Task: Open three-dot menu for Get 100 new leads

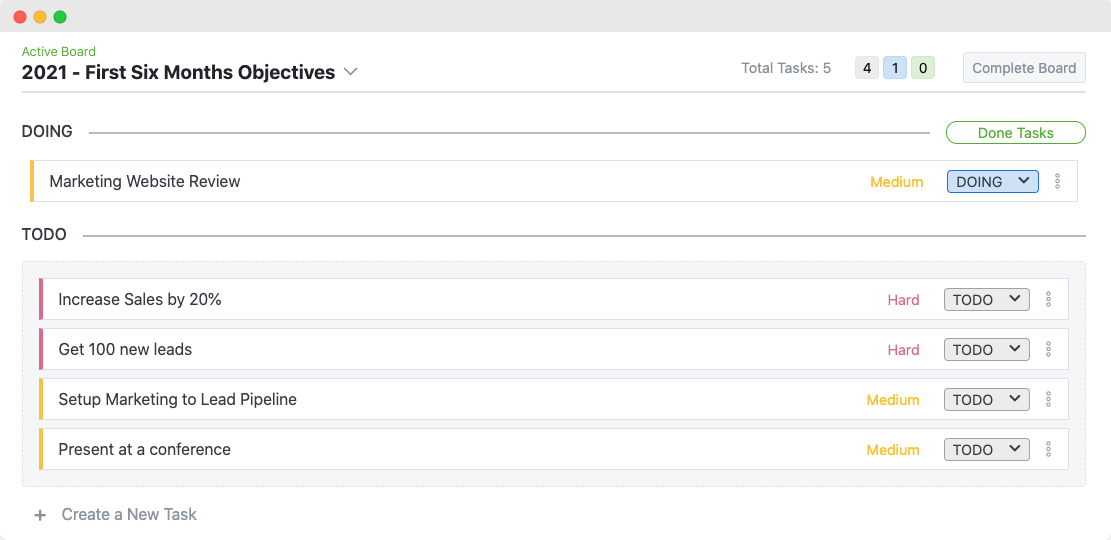Action: 1048,349
